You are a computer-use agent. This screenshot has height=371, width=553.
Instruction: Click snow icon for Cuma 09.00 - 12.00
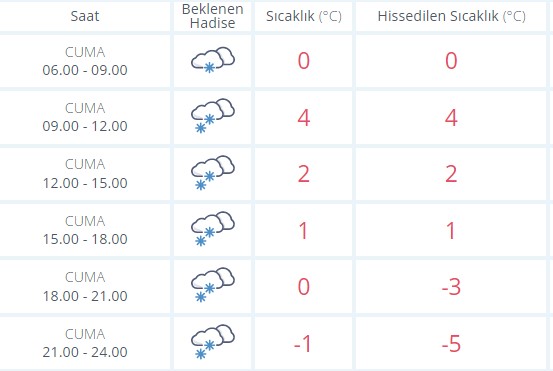pos(213,116)
